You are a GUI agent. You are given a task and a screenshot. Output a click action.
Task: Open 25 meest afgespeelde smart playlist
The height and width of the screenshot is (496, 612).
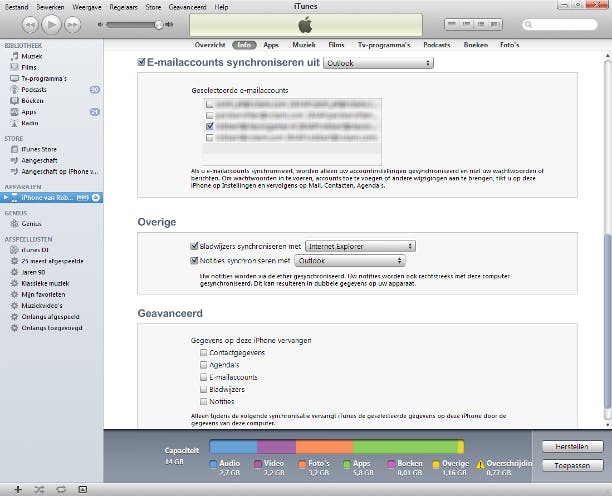click(x=52, y=261)
